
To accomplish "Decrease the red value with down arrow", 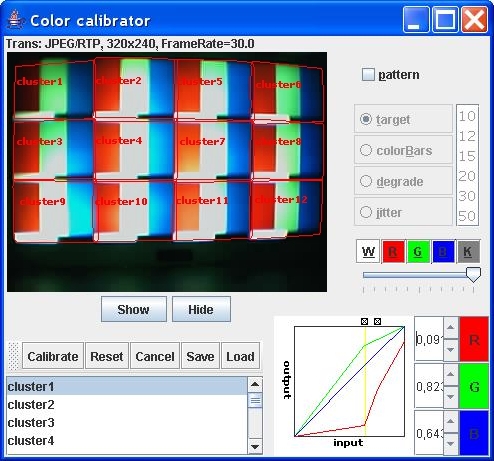I will click(x=451, y=350).
